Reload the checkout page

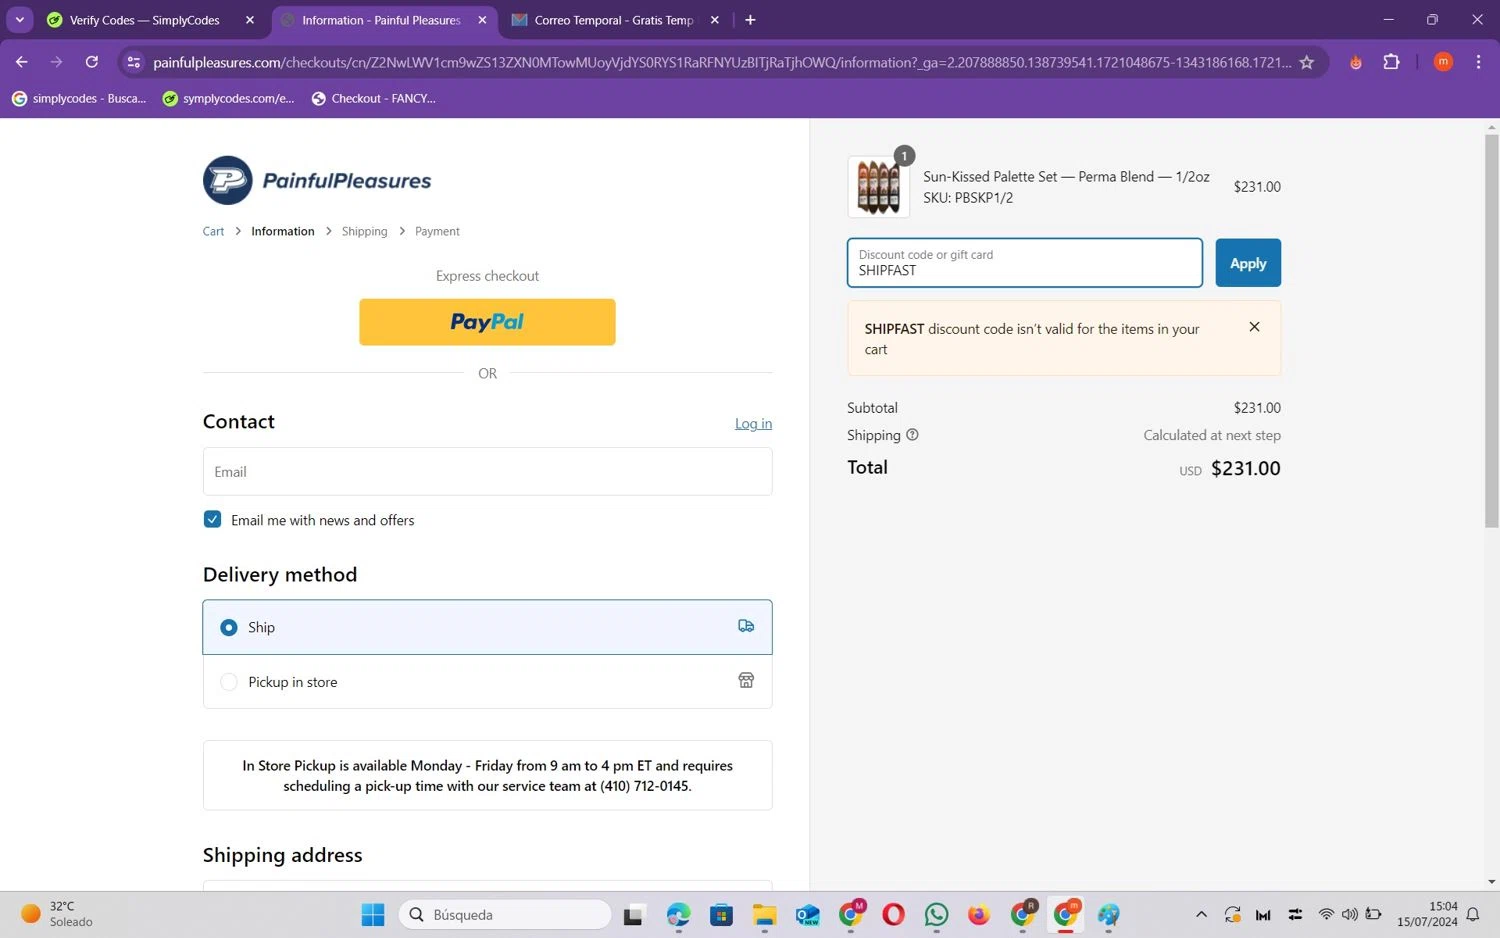coord(92,62)
